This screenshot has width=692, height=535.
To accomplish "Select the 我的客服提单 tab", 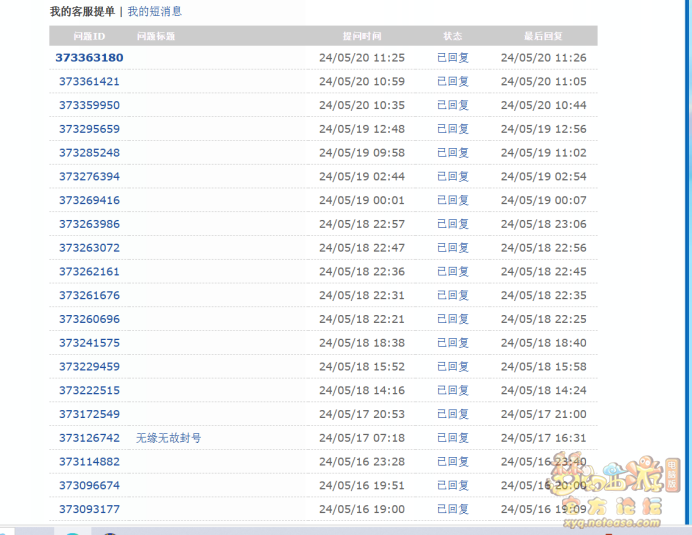I will coord(82,12).
